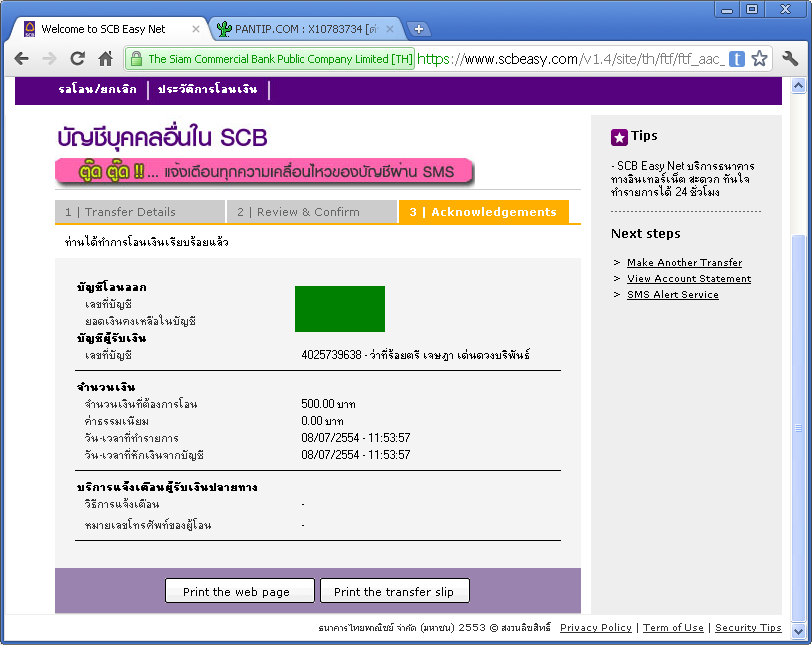Click the 'Print the transfer slip' button
The width and height of the screenshot is (812, 645).
point(395,591)
